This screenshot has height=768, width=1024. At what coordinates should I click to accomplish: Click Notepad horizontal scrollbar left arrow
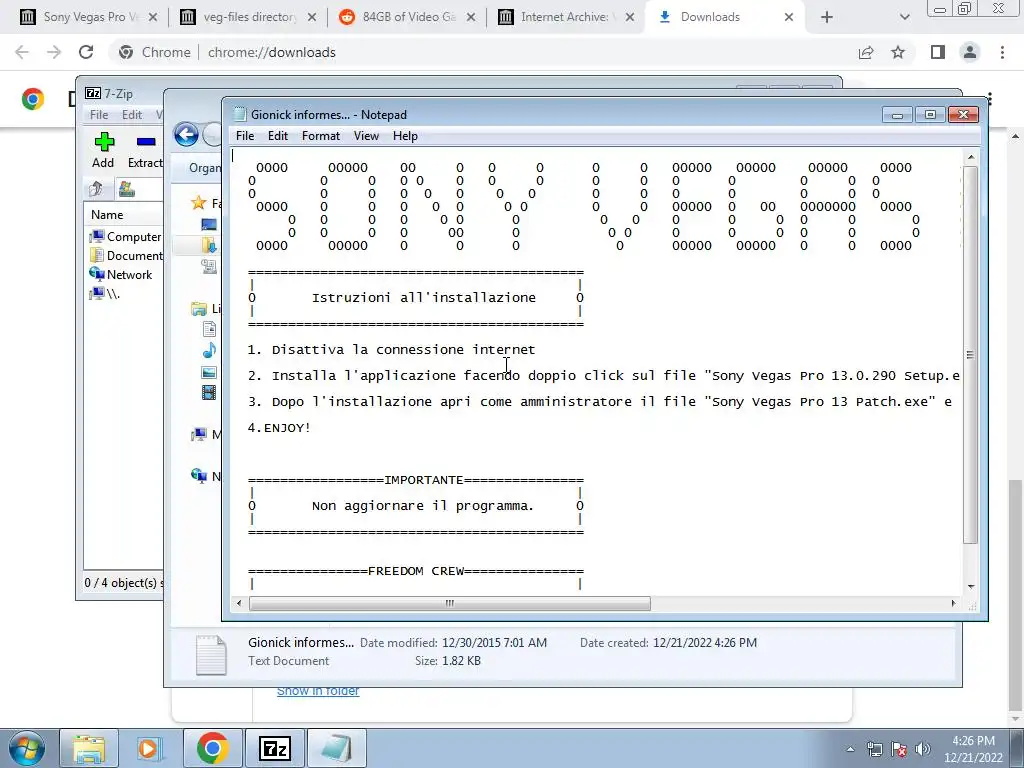(239, 603)
